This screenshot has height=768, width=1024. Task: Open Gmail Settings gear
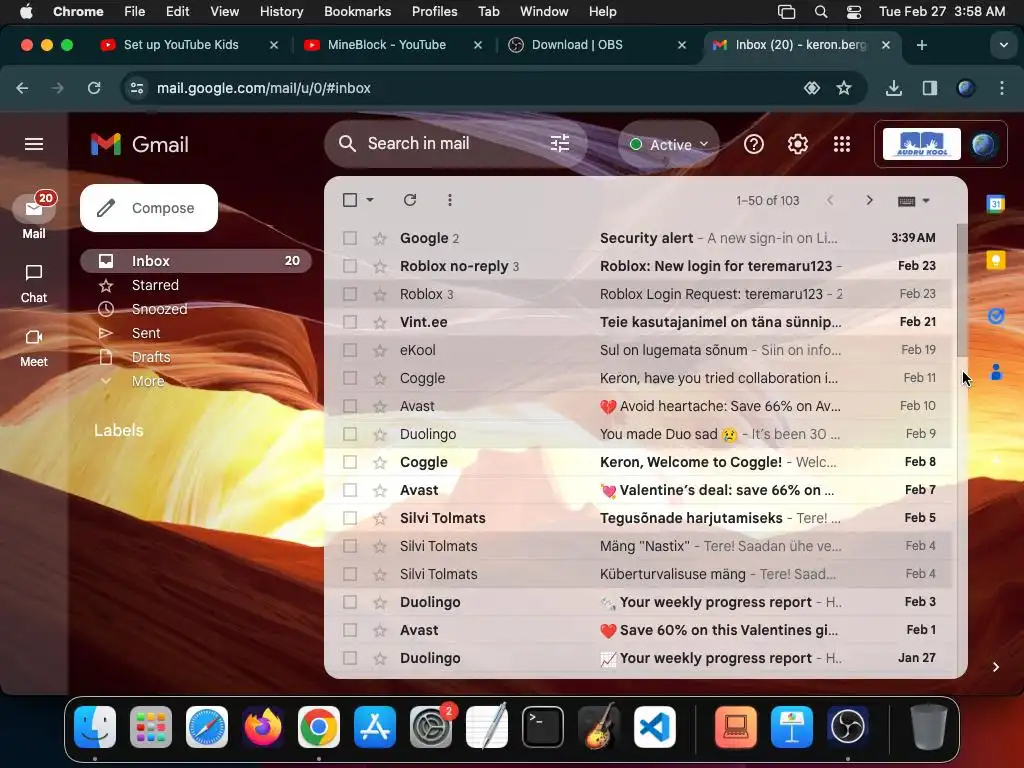click(x=797, y=144)
